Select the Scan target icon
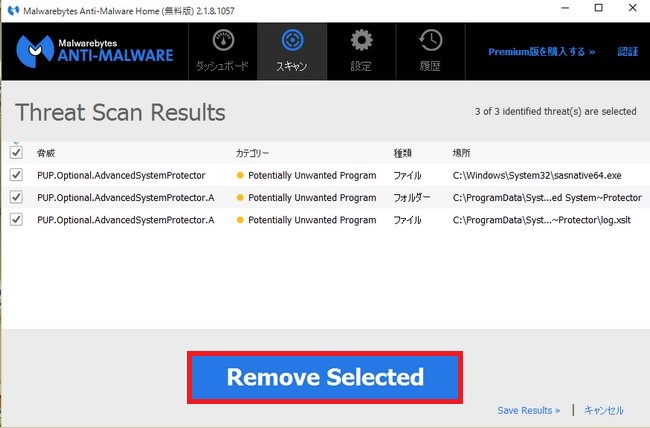This screenshot has width=650, height=428. [292, 40]
